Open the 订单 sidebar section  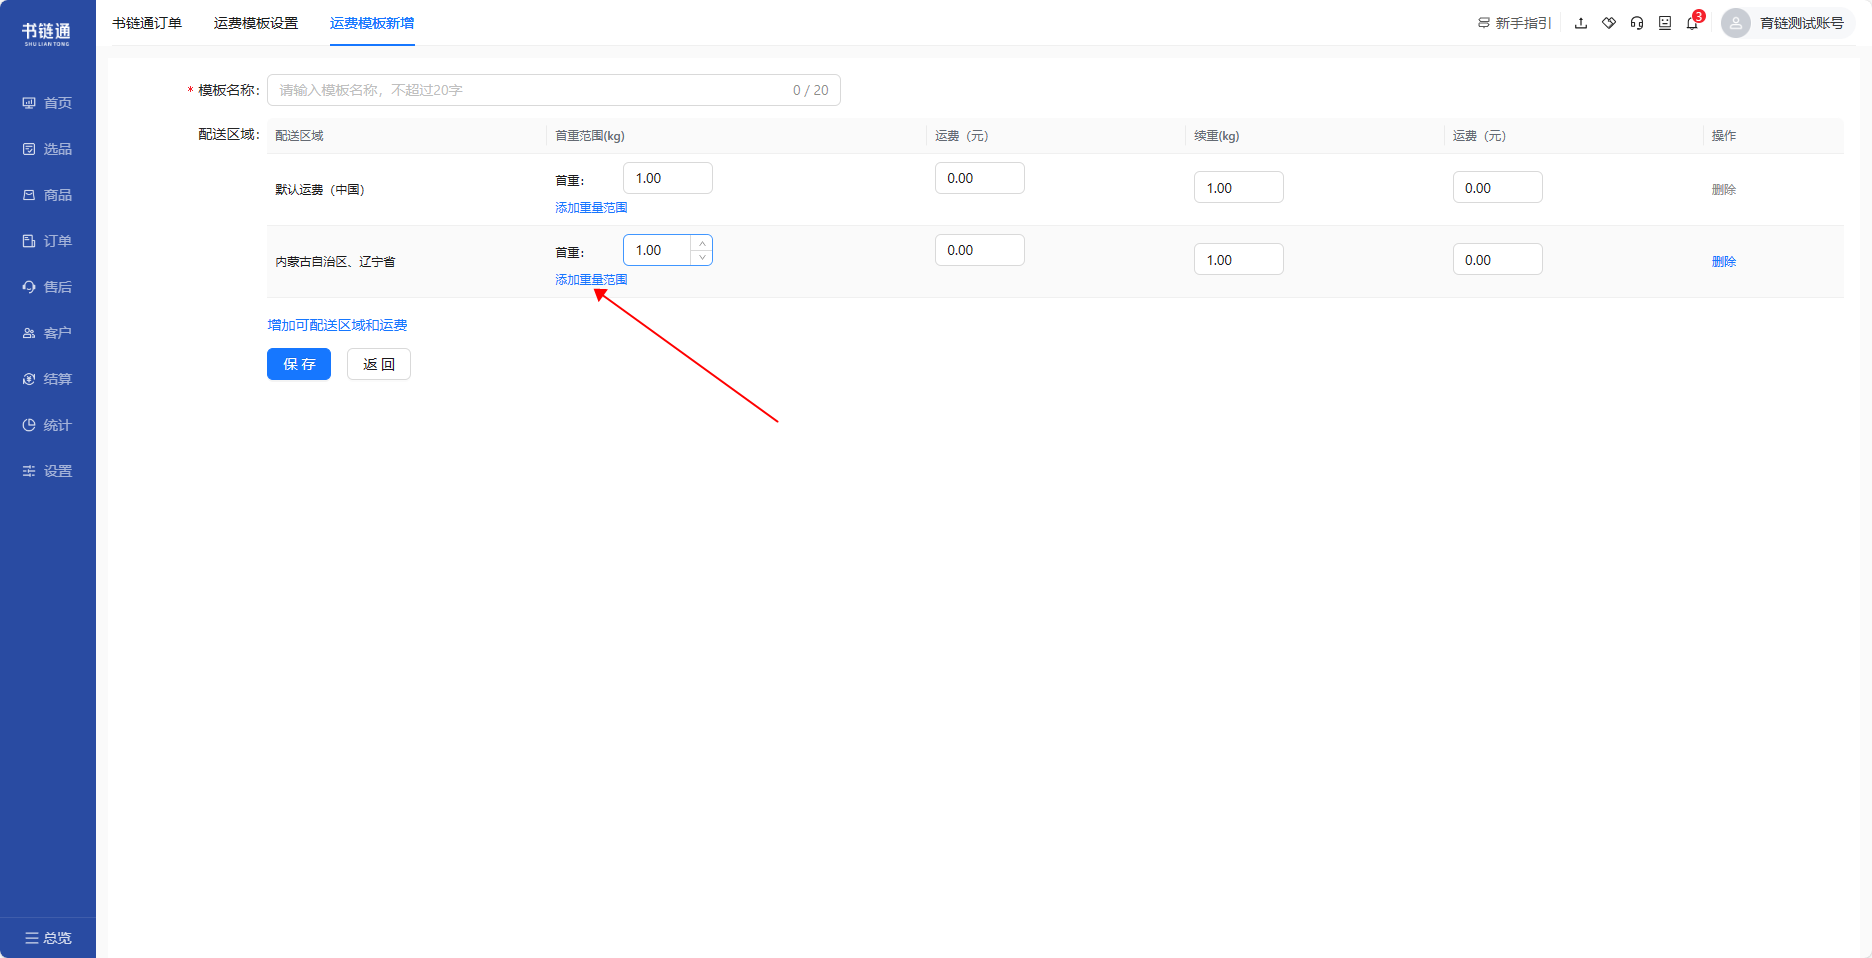pos(48,241)
